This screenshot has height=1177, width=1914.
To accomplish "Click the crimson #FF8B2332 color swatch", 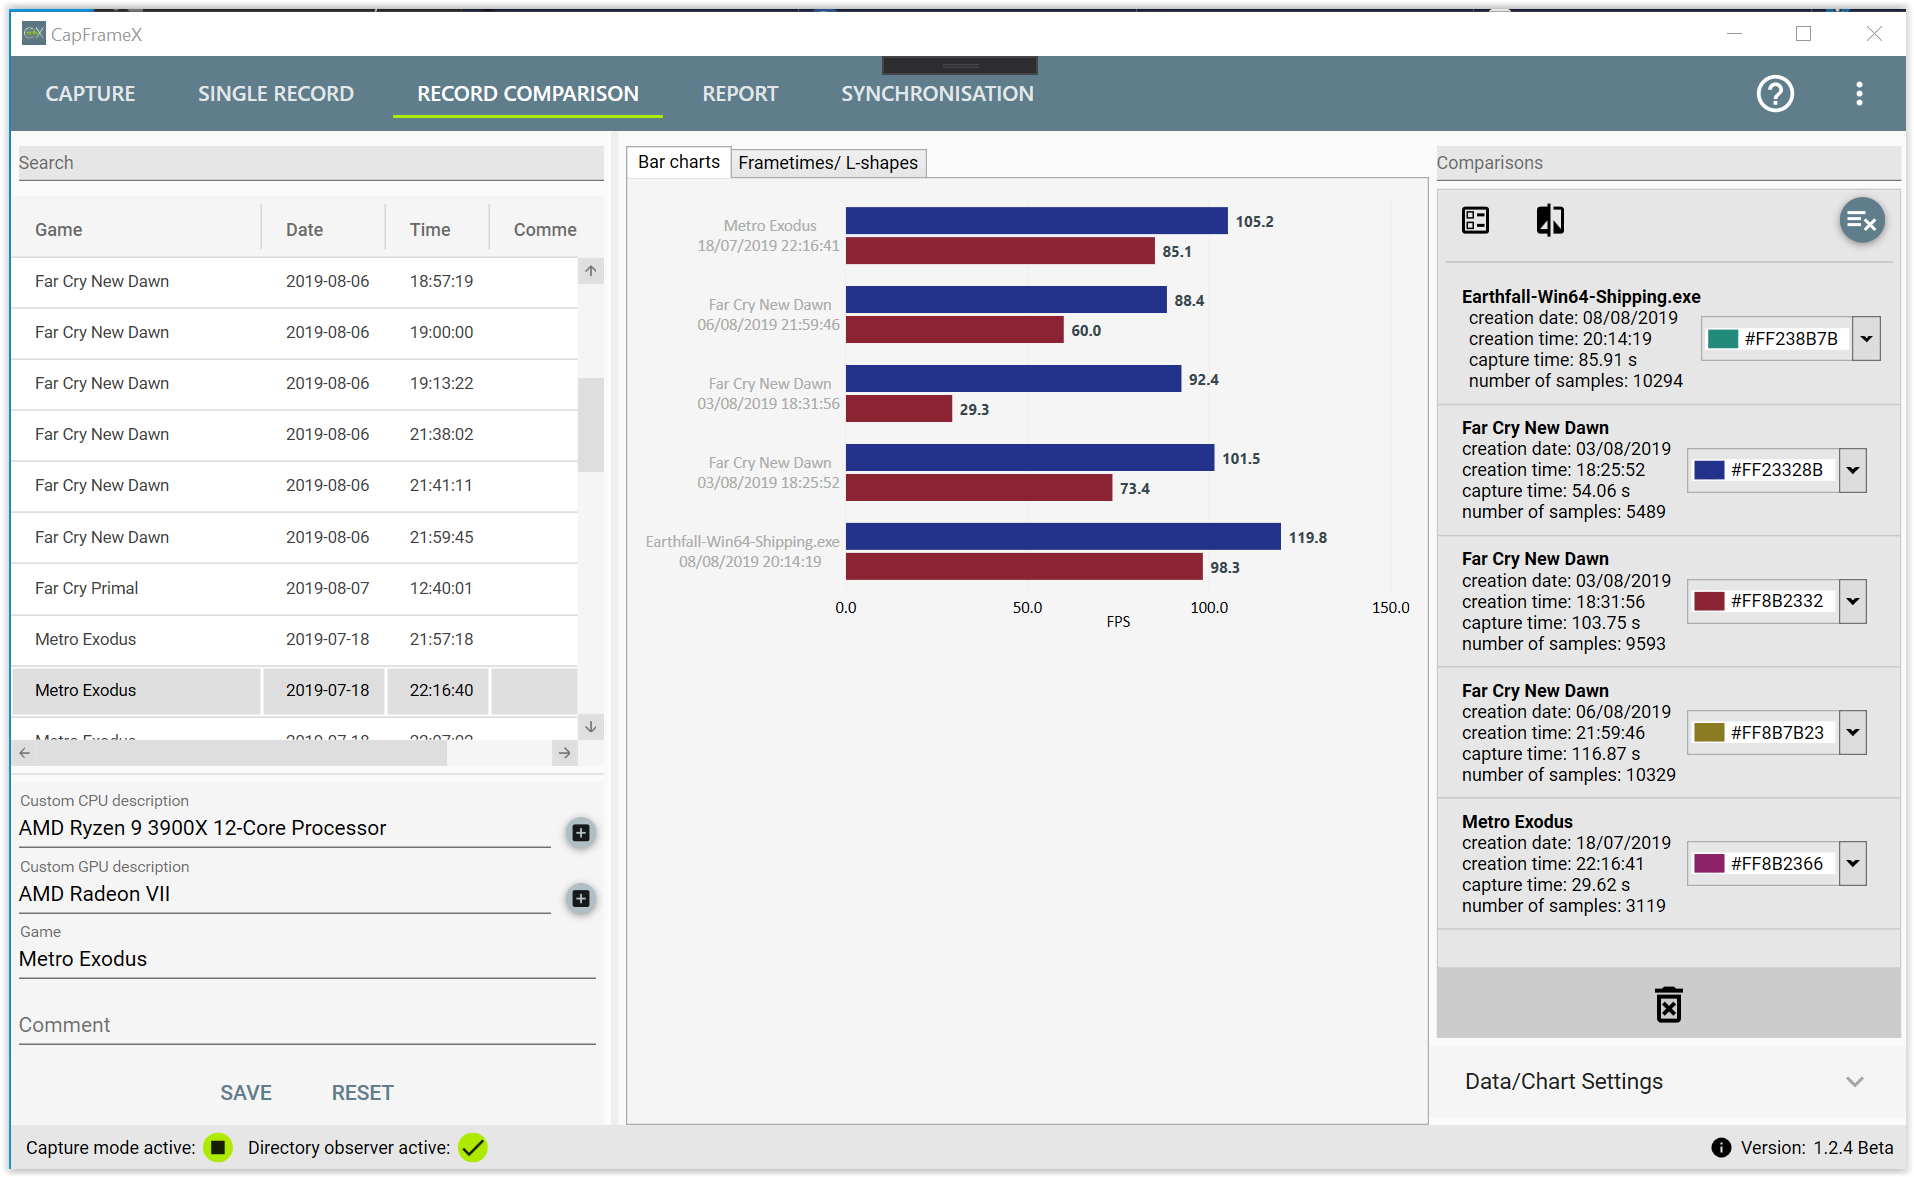I will [x=1709, y=601].
